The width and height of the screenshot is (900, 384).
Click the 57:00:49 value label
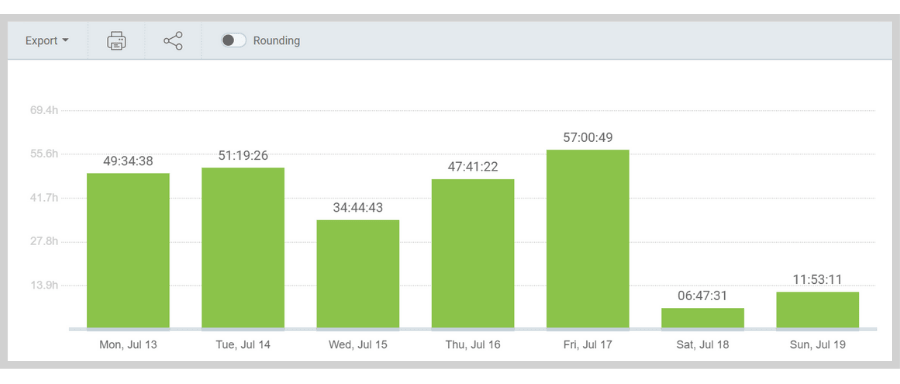pyautogui.click(x=588, y=138)
